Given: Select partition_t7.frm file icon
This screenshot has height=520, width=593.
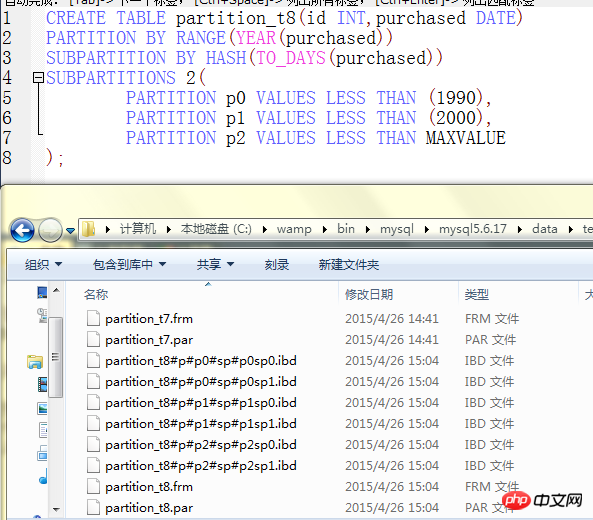Looking at the screenshot, I should click(93, 318).
